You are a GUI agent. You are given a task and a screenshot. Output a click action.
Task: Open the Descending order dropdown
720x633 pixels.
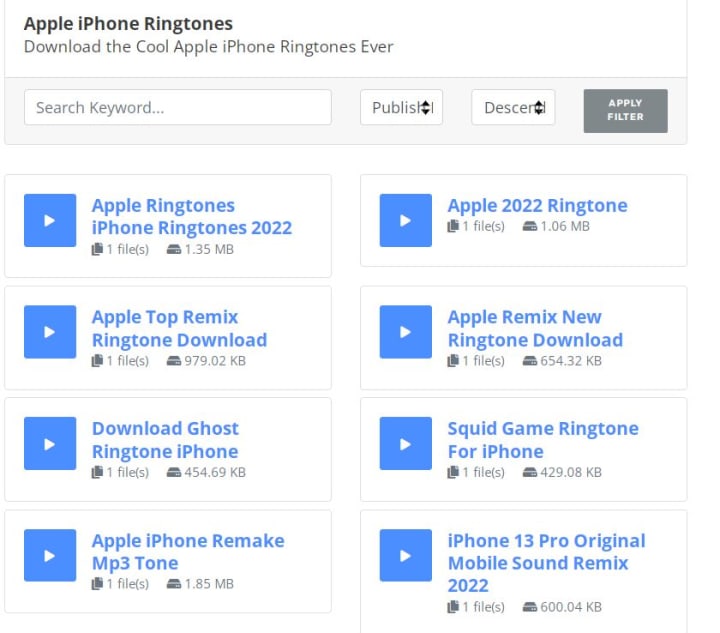(513, 107)
